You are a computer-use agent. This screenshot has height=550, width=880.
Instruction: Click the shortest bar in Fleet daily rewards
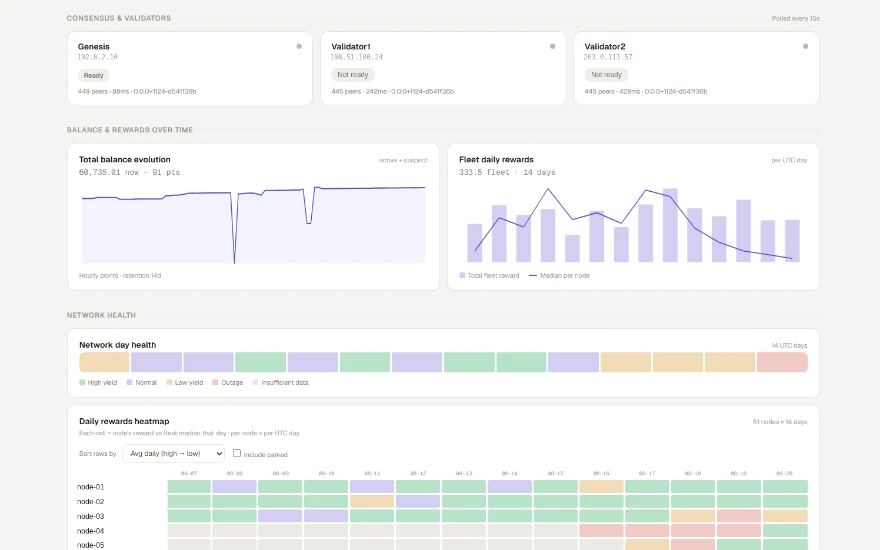point(572,249)
